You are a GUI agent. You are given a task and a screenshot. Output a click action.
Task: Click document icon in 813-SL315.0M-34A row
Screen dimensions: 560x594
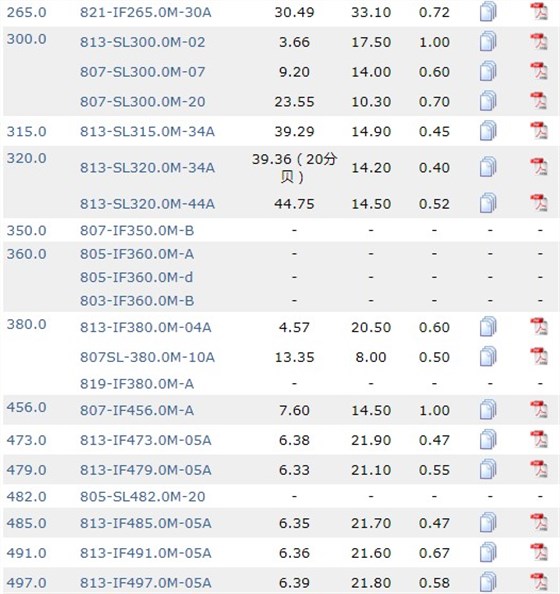click(488, 131)
